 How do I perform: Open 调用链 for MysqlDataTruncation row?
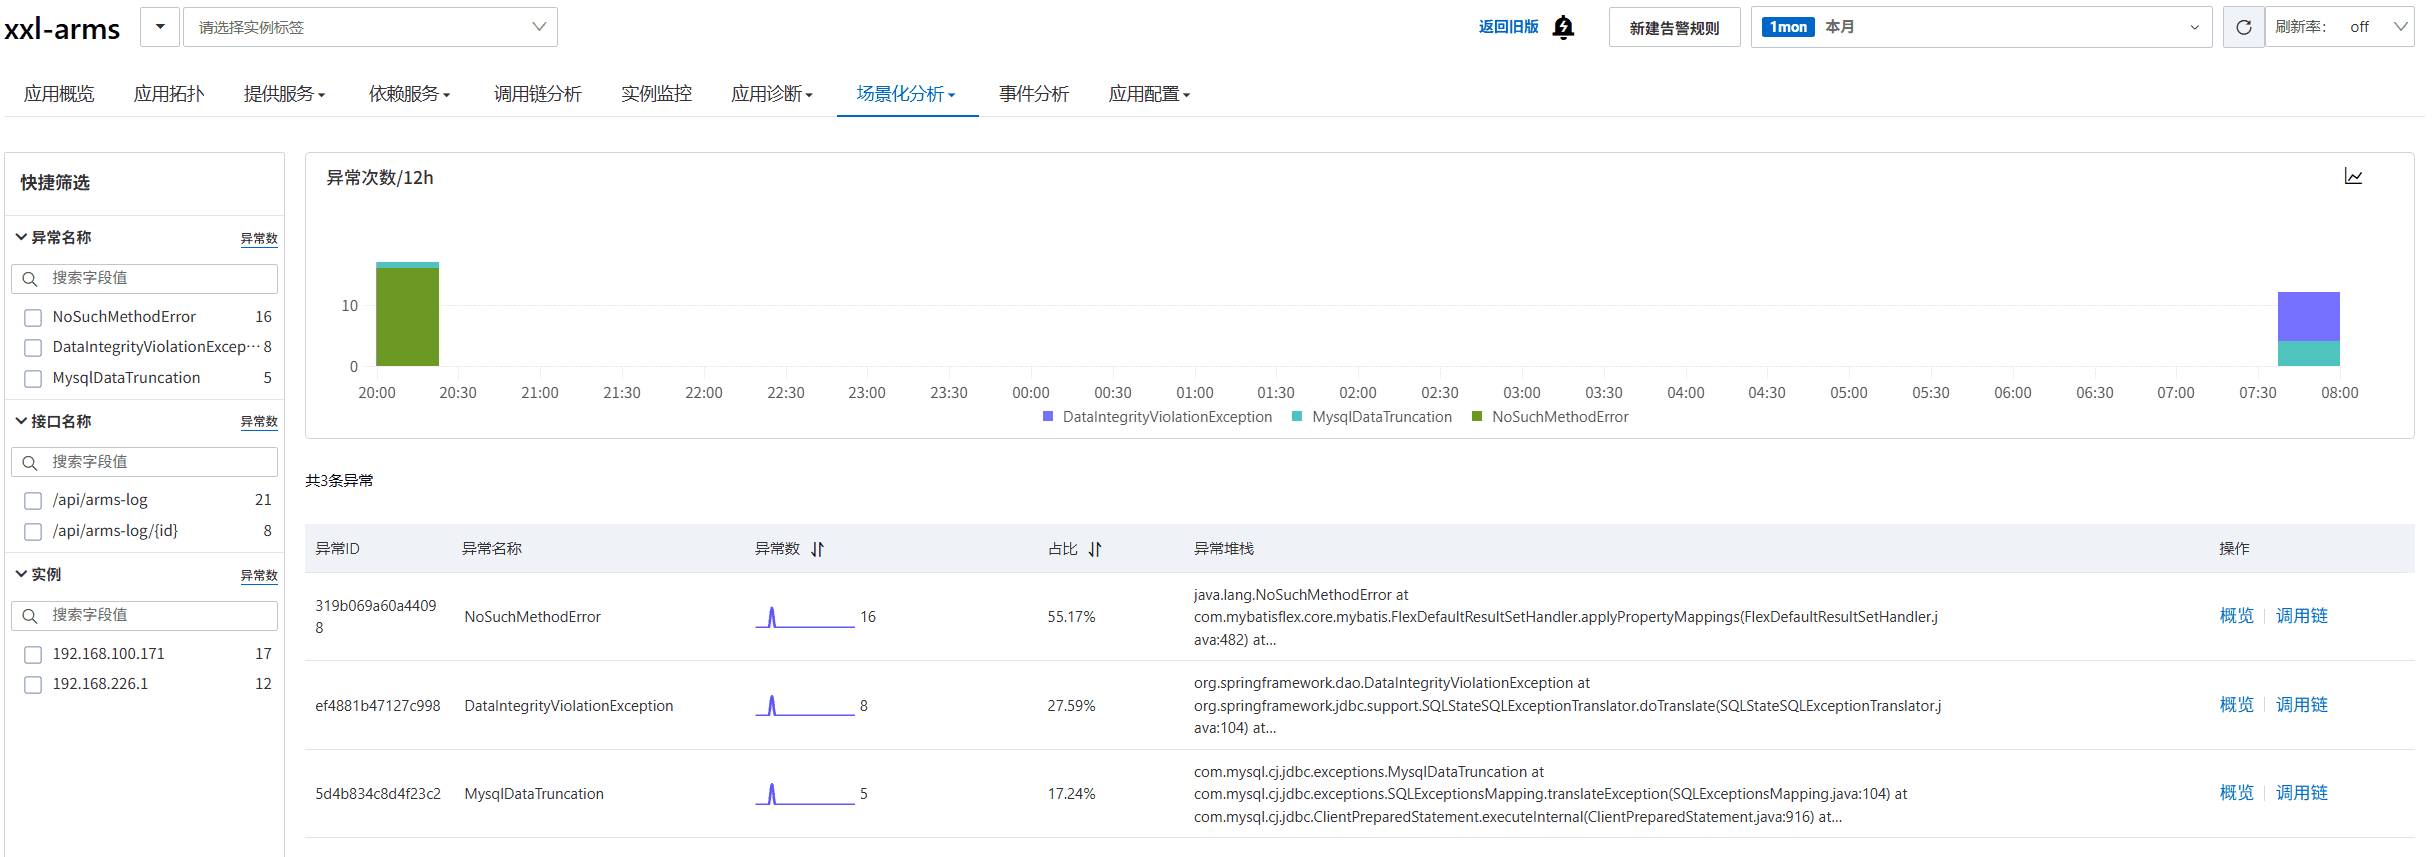pos(2301,793)
